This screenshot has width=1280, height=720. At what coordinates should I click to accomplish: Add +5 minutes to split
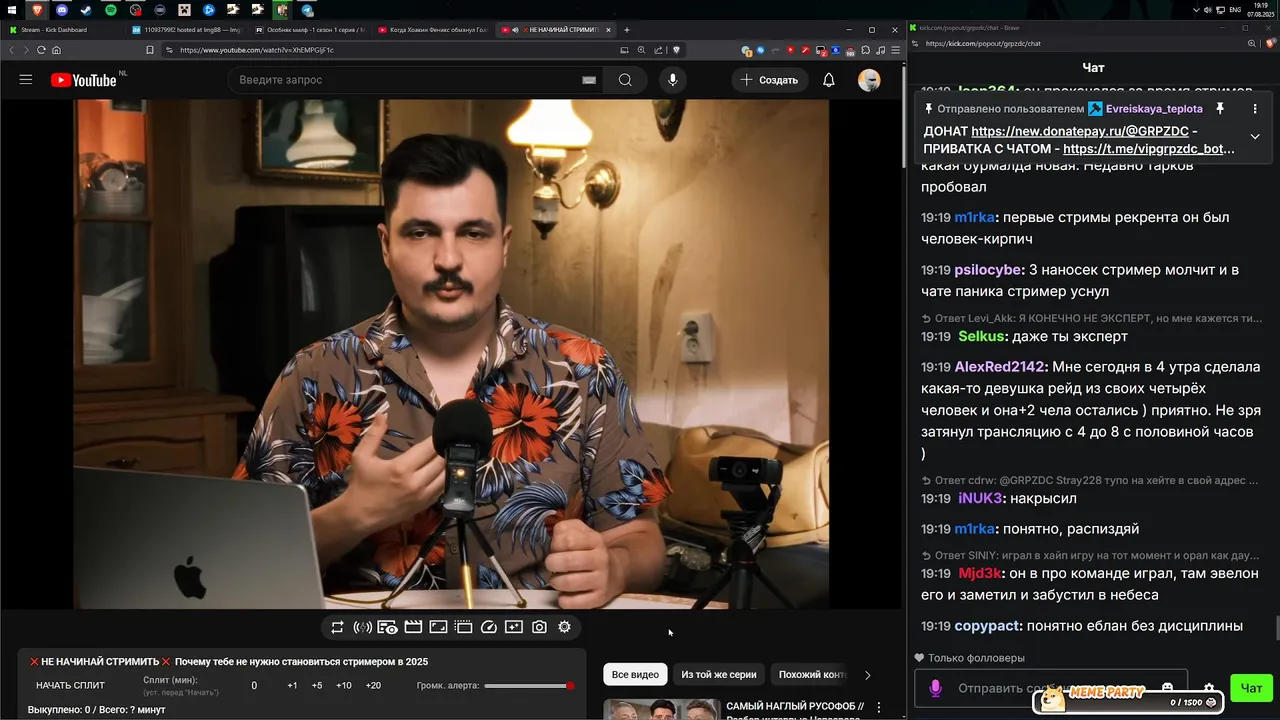click(317, 685)
